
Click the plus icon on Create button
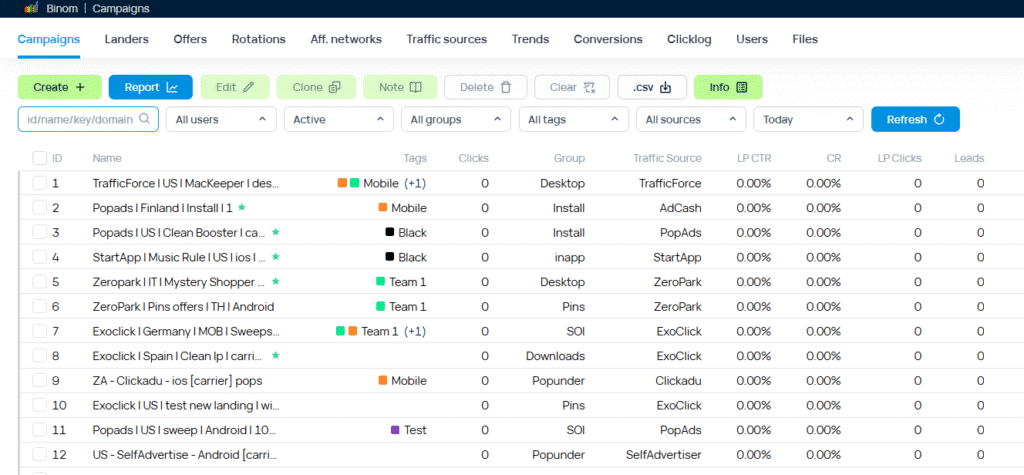[80, 87]
